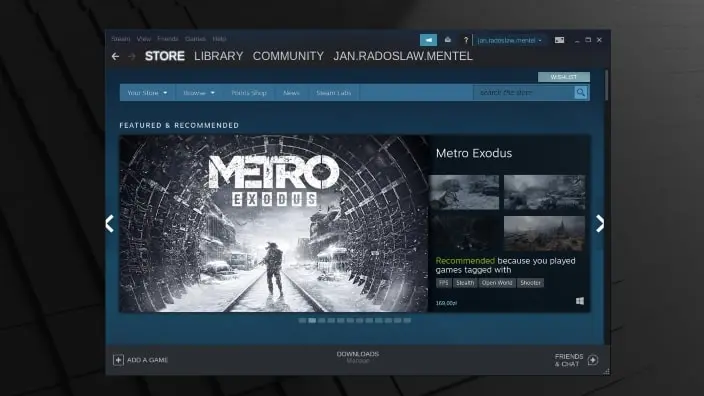Switch to the COMMUNITY tab
Screen dimensions: 704x396
point(288,56)
